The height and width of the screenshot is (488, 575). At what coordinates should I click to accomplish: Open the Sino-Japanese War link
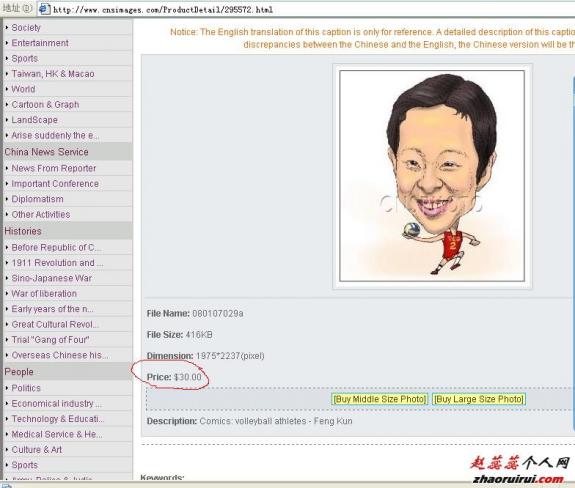(x=52, y=278)
